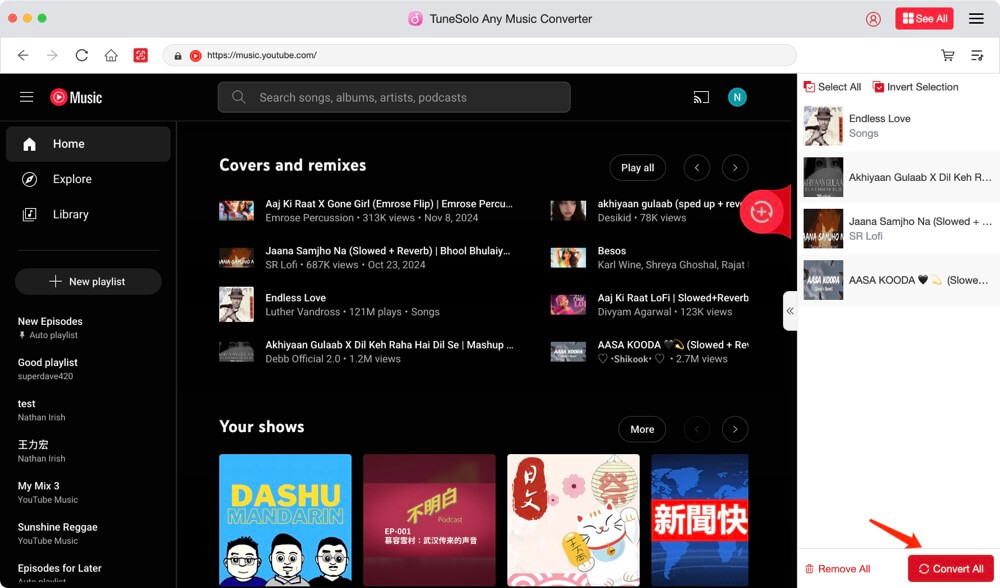Open Jaana Samjho Na (Slowed + Reverb) track
The width and height of the screenshot is (1000, 588).
point(388,251)
